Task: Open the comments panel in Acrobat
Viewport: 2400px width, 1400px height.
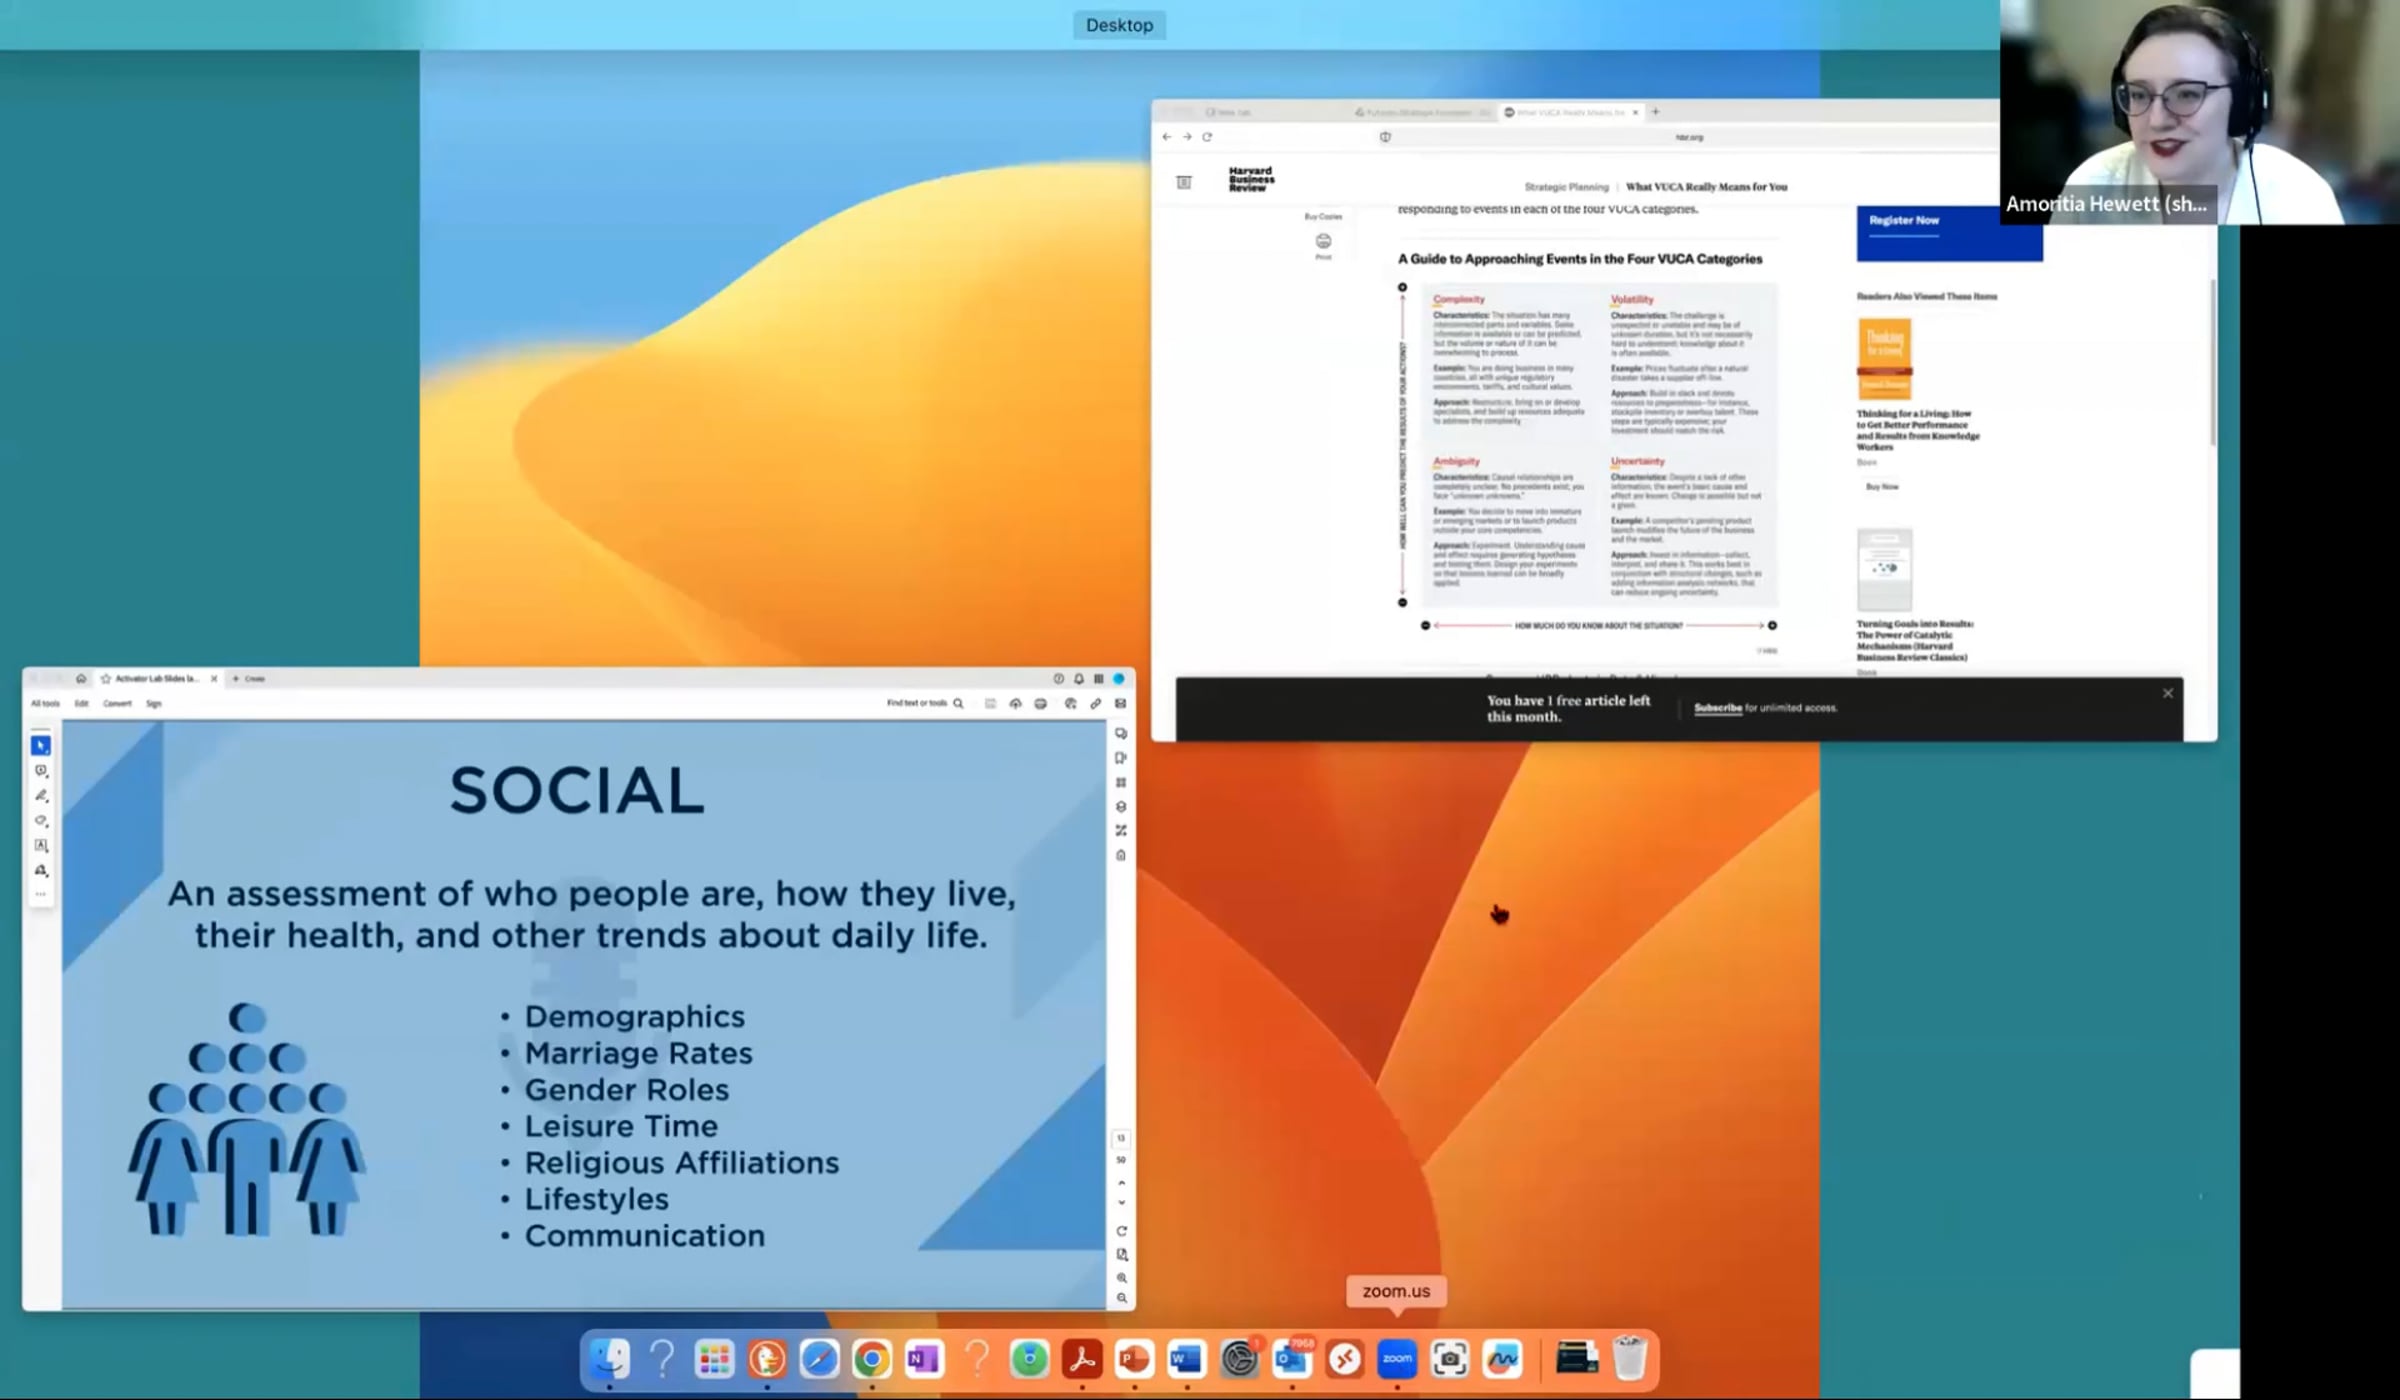Action: pos(1121,733)
